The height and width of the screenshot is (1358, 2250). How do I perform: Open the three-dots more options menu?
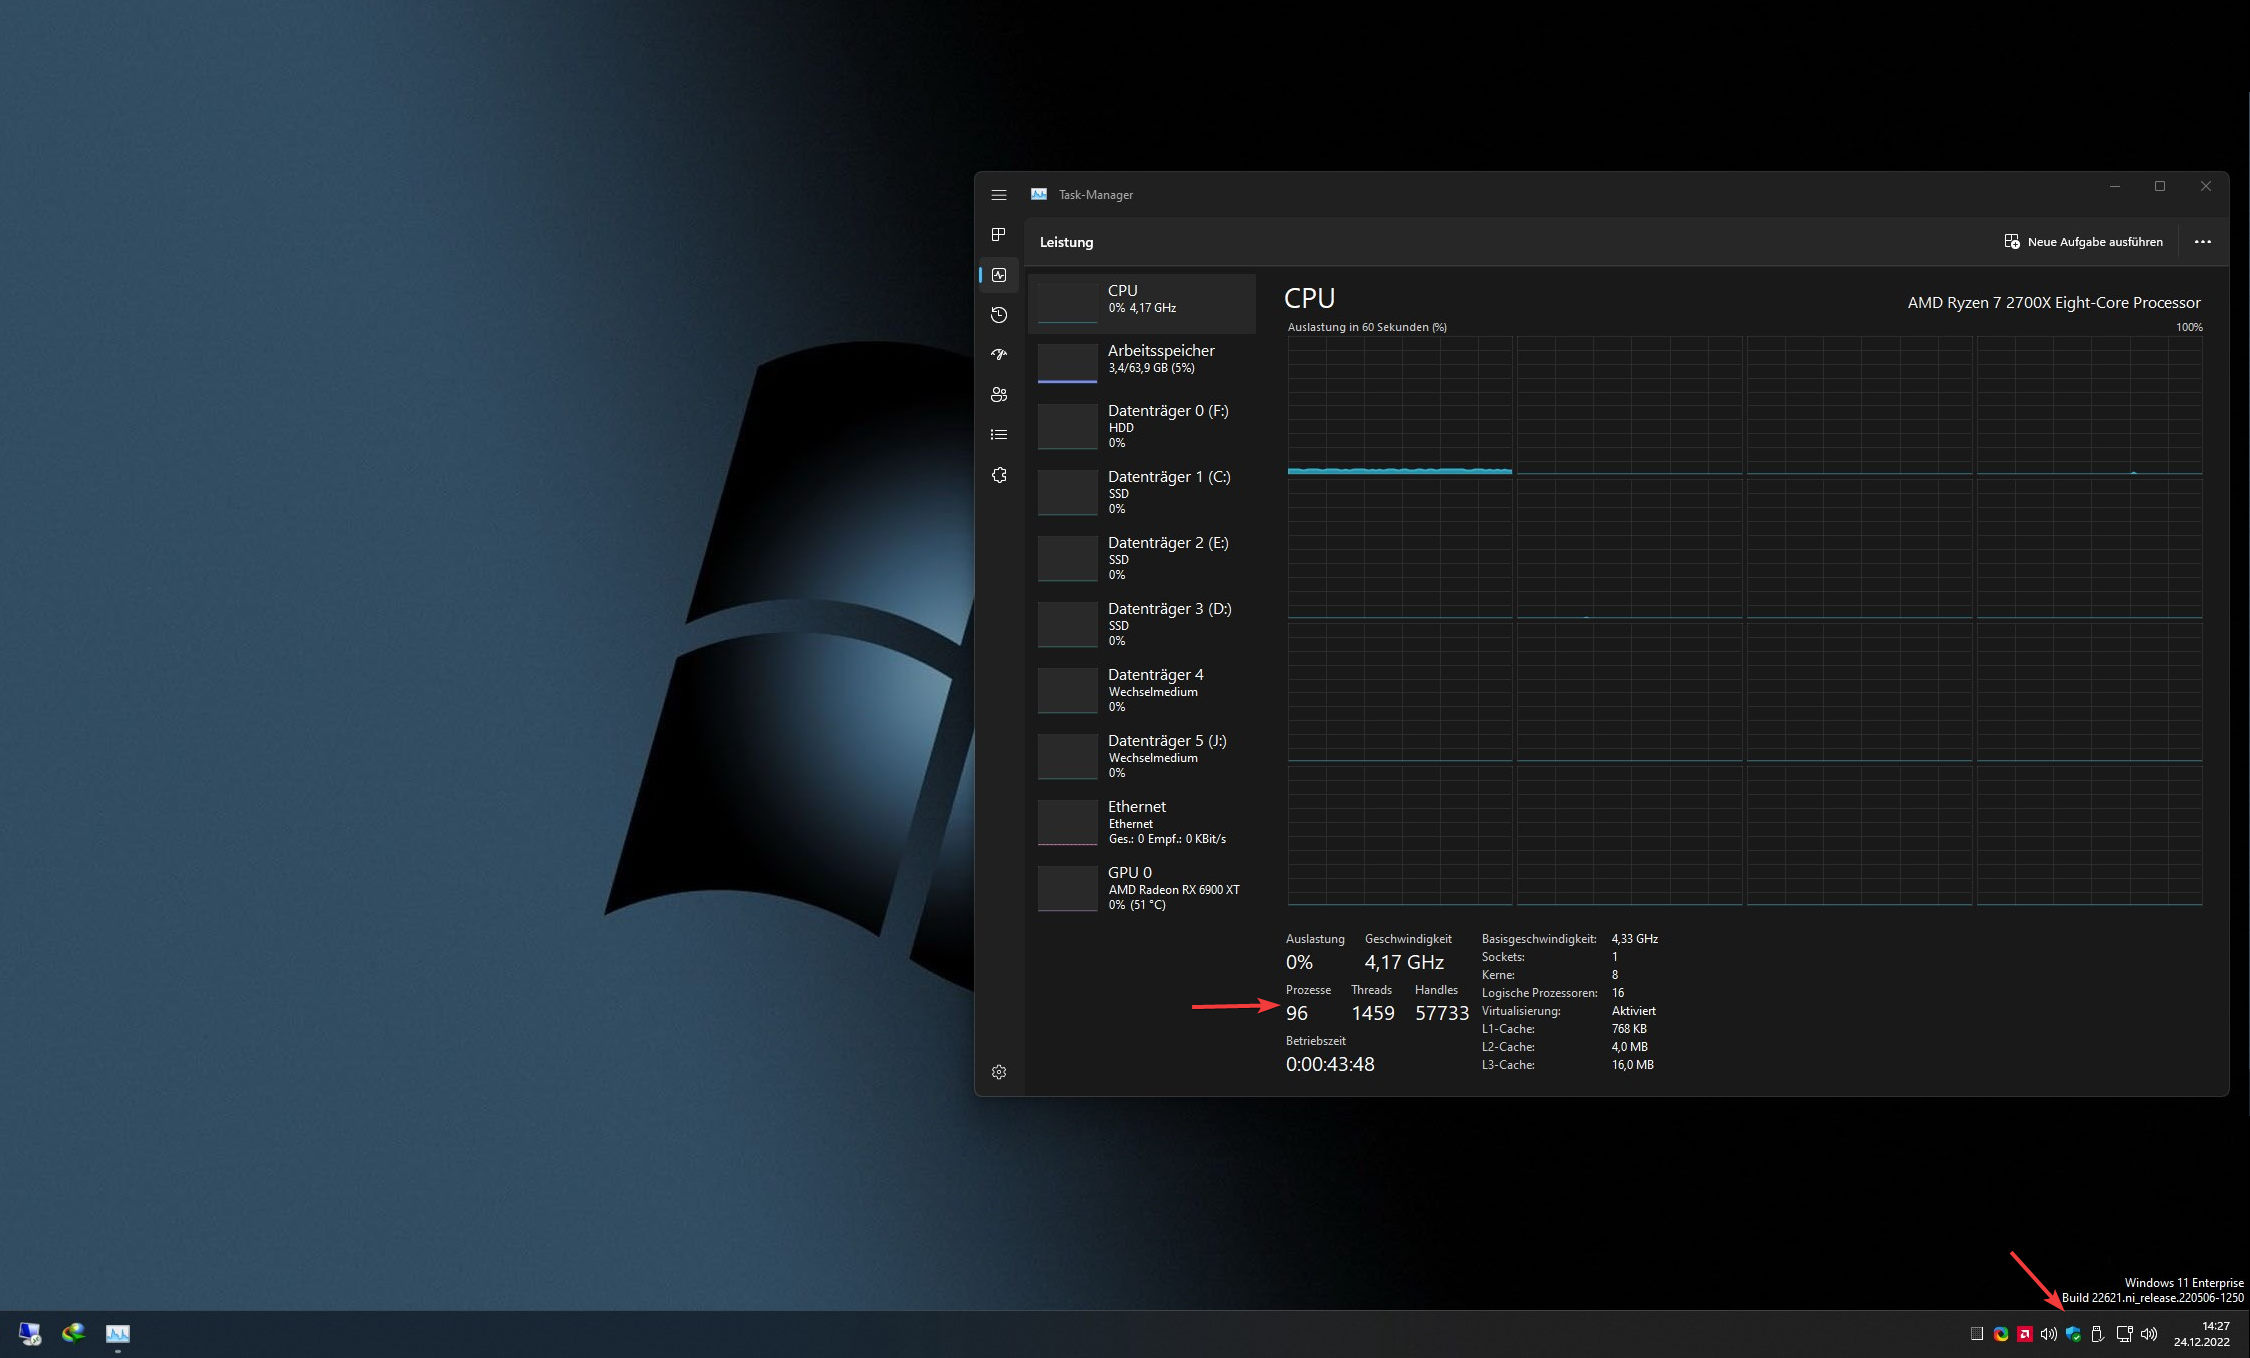click(x=2202, y=242)
